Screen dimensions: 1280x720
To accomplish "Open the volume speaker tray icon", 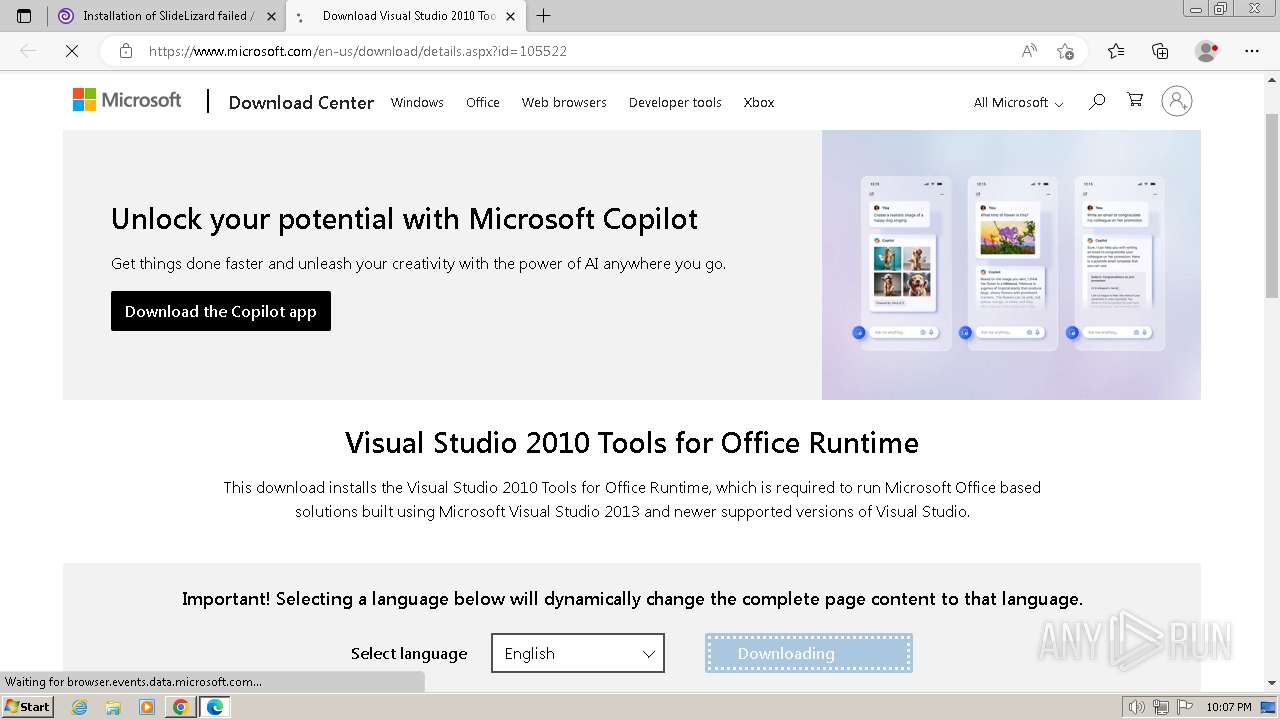I will coord(1137,707).
